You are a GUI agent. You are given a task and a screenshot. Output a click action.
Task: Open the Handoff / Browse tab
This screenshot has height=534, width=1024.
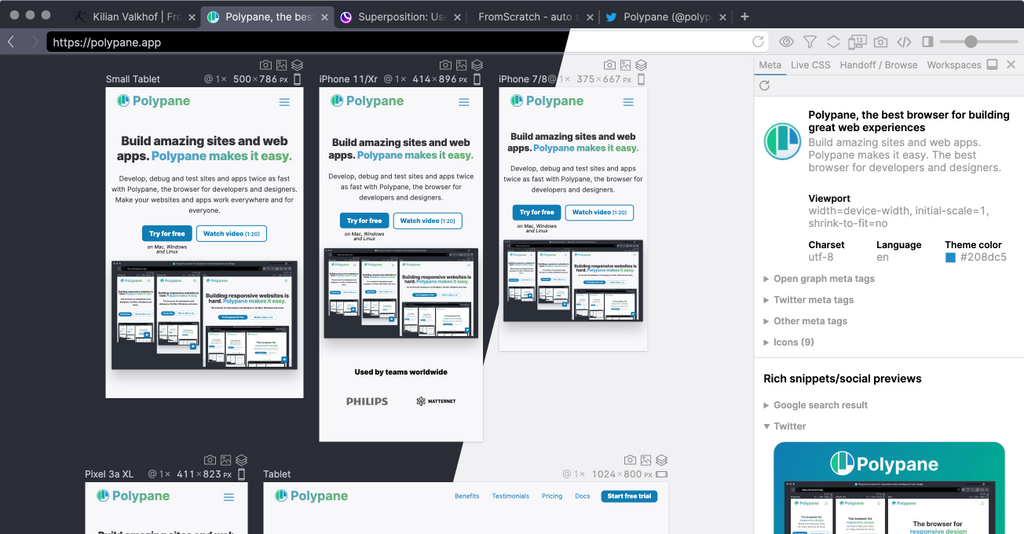[878, 65]
